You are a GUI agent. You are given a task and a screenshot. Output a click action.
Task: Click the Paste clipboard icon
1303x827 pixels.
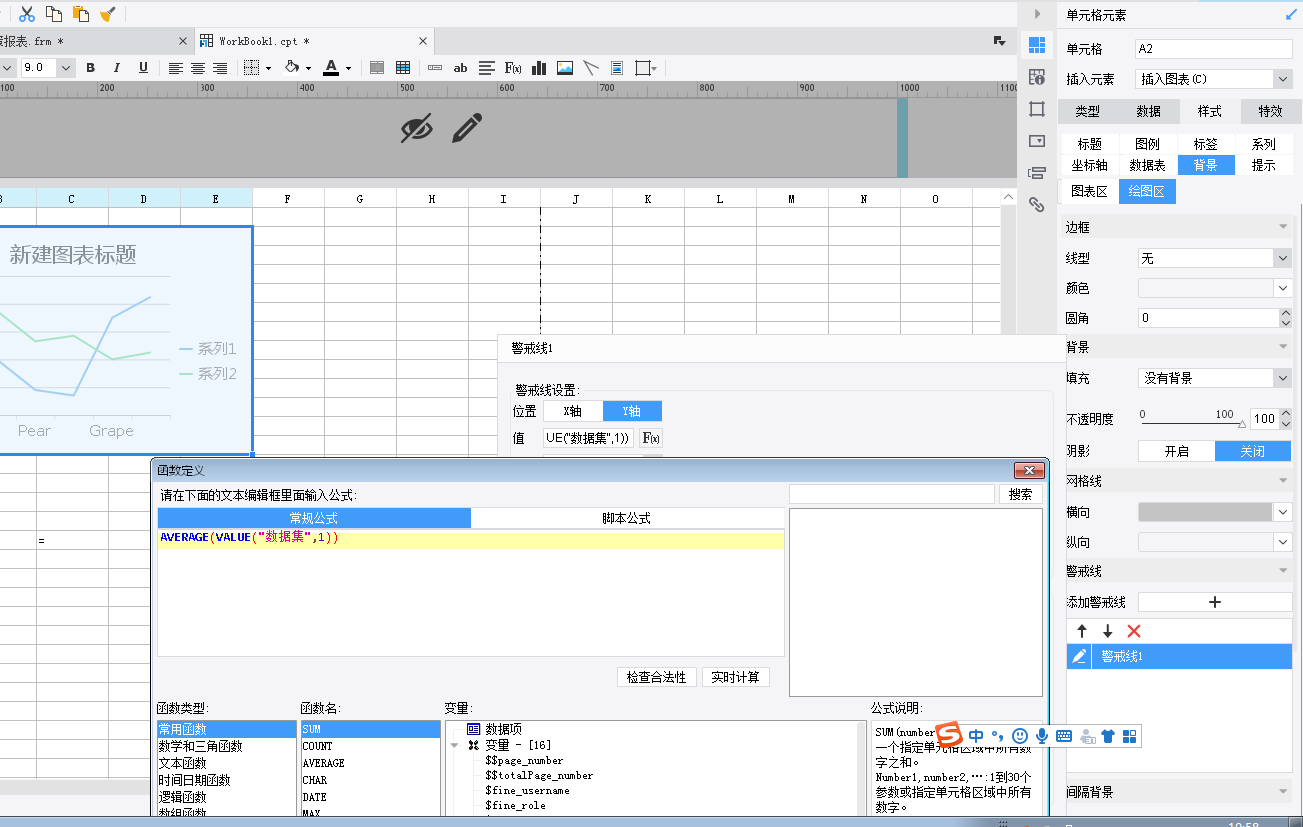tap(81, 13)
